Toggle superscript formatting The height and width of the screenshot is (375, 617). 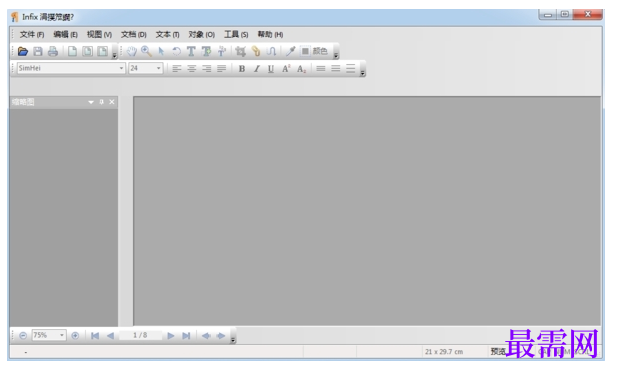click(x=286, y=68)
